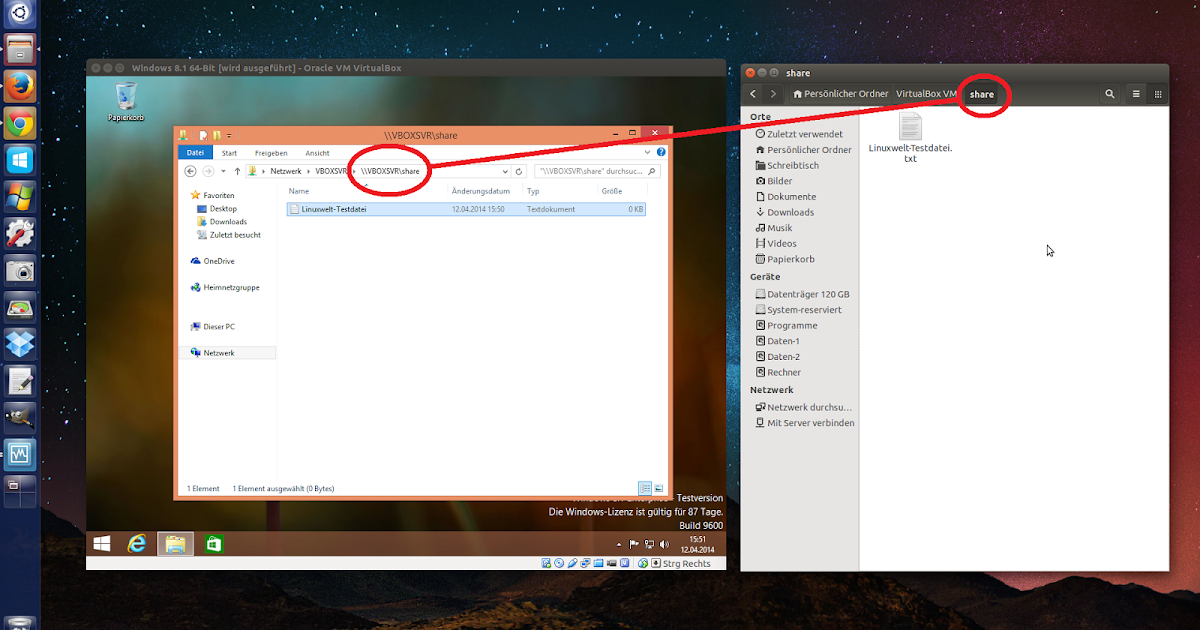Open Firefox from the Ubuntu launcher
This screenshot has height=630, width=1200.
coord(20,86)
